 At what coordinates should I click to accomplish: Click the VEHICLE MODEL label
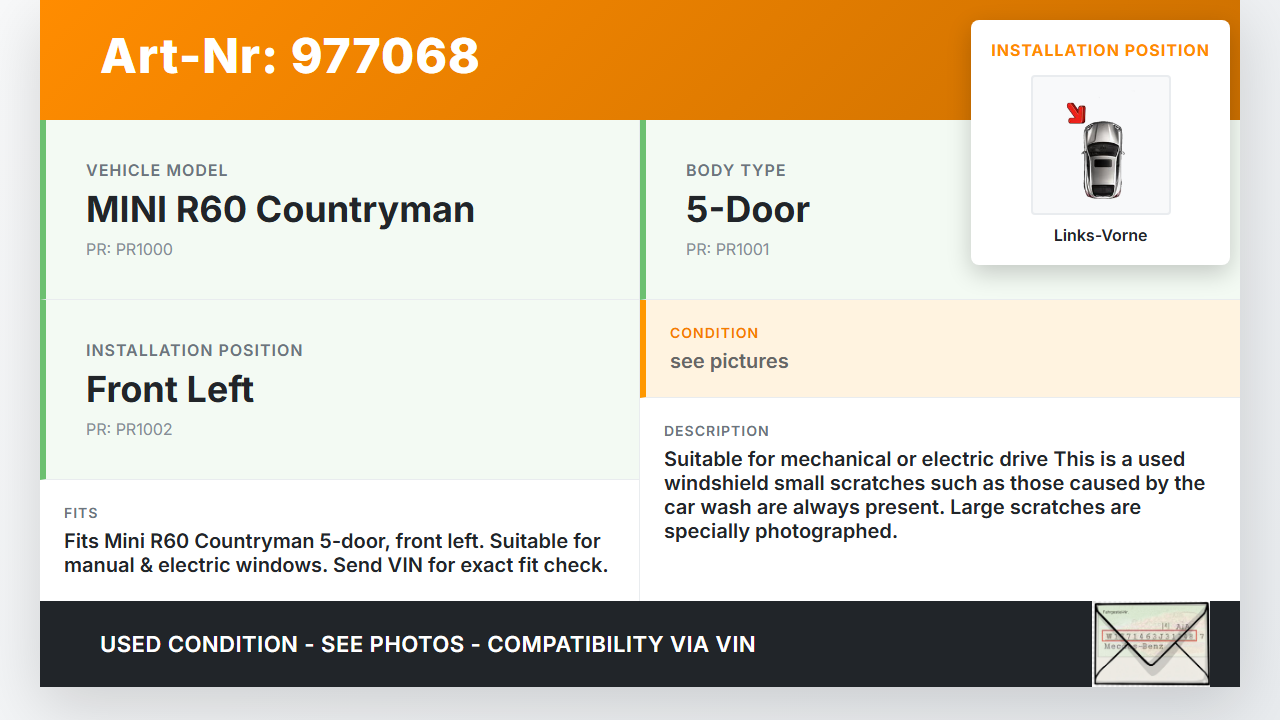tap(157, 170)
